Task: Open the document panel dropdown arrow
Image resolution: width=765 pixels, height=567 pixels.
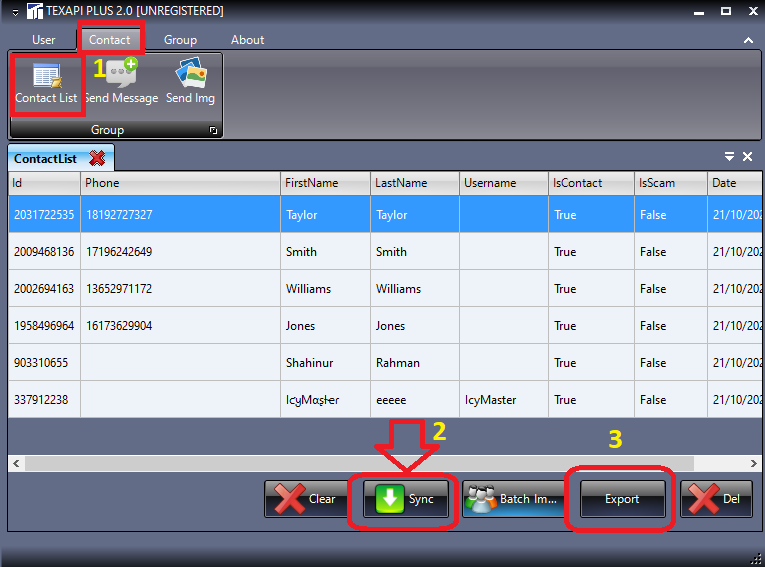Action: point(730,157)
